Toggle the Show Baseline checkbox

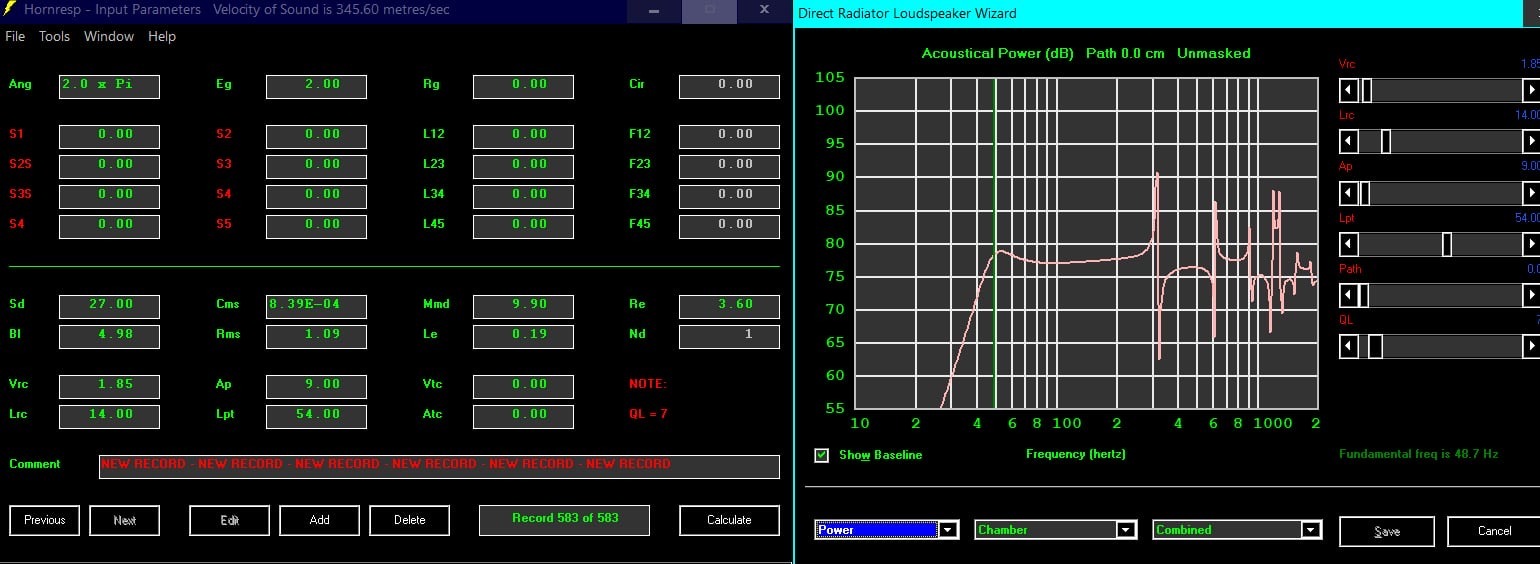pos(822,455)
